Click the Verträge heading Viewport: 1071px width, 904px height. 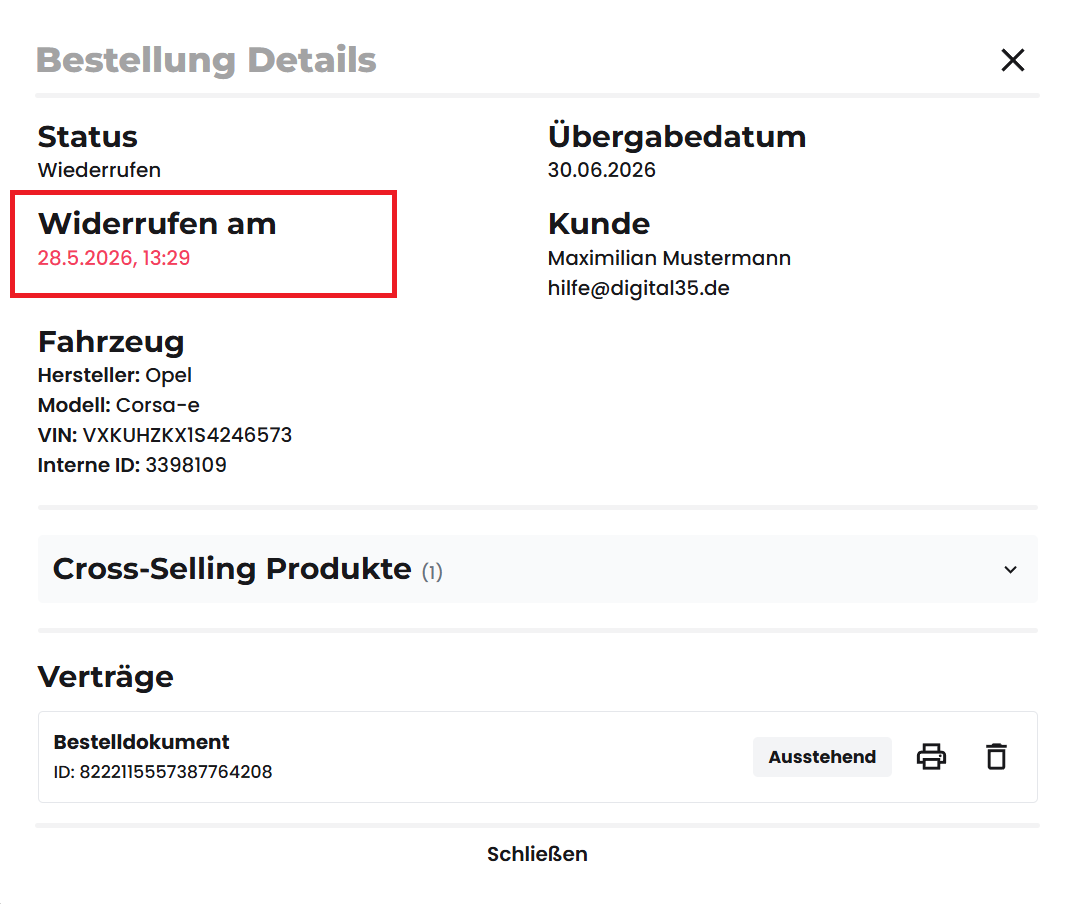[106, 677]
